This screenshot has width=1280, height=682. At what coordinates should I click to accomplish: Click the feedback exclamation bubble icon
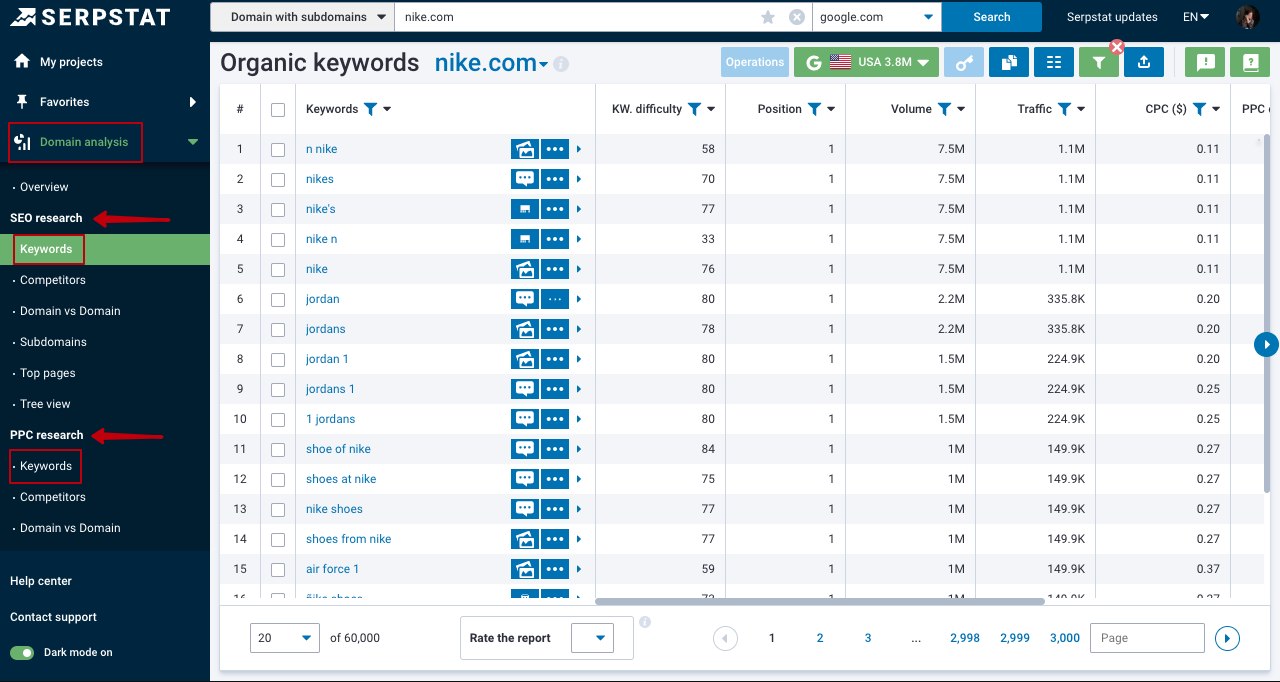tap(1206, 62)
